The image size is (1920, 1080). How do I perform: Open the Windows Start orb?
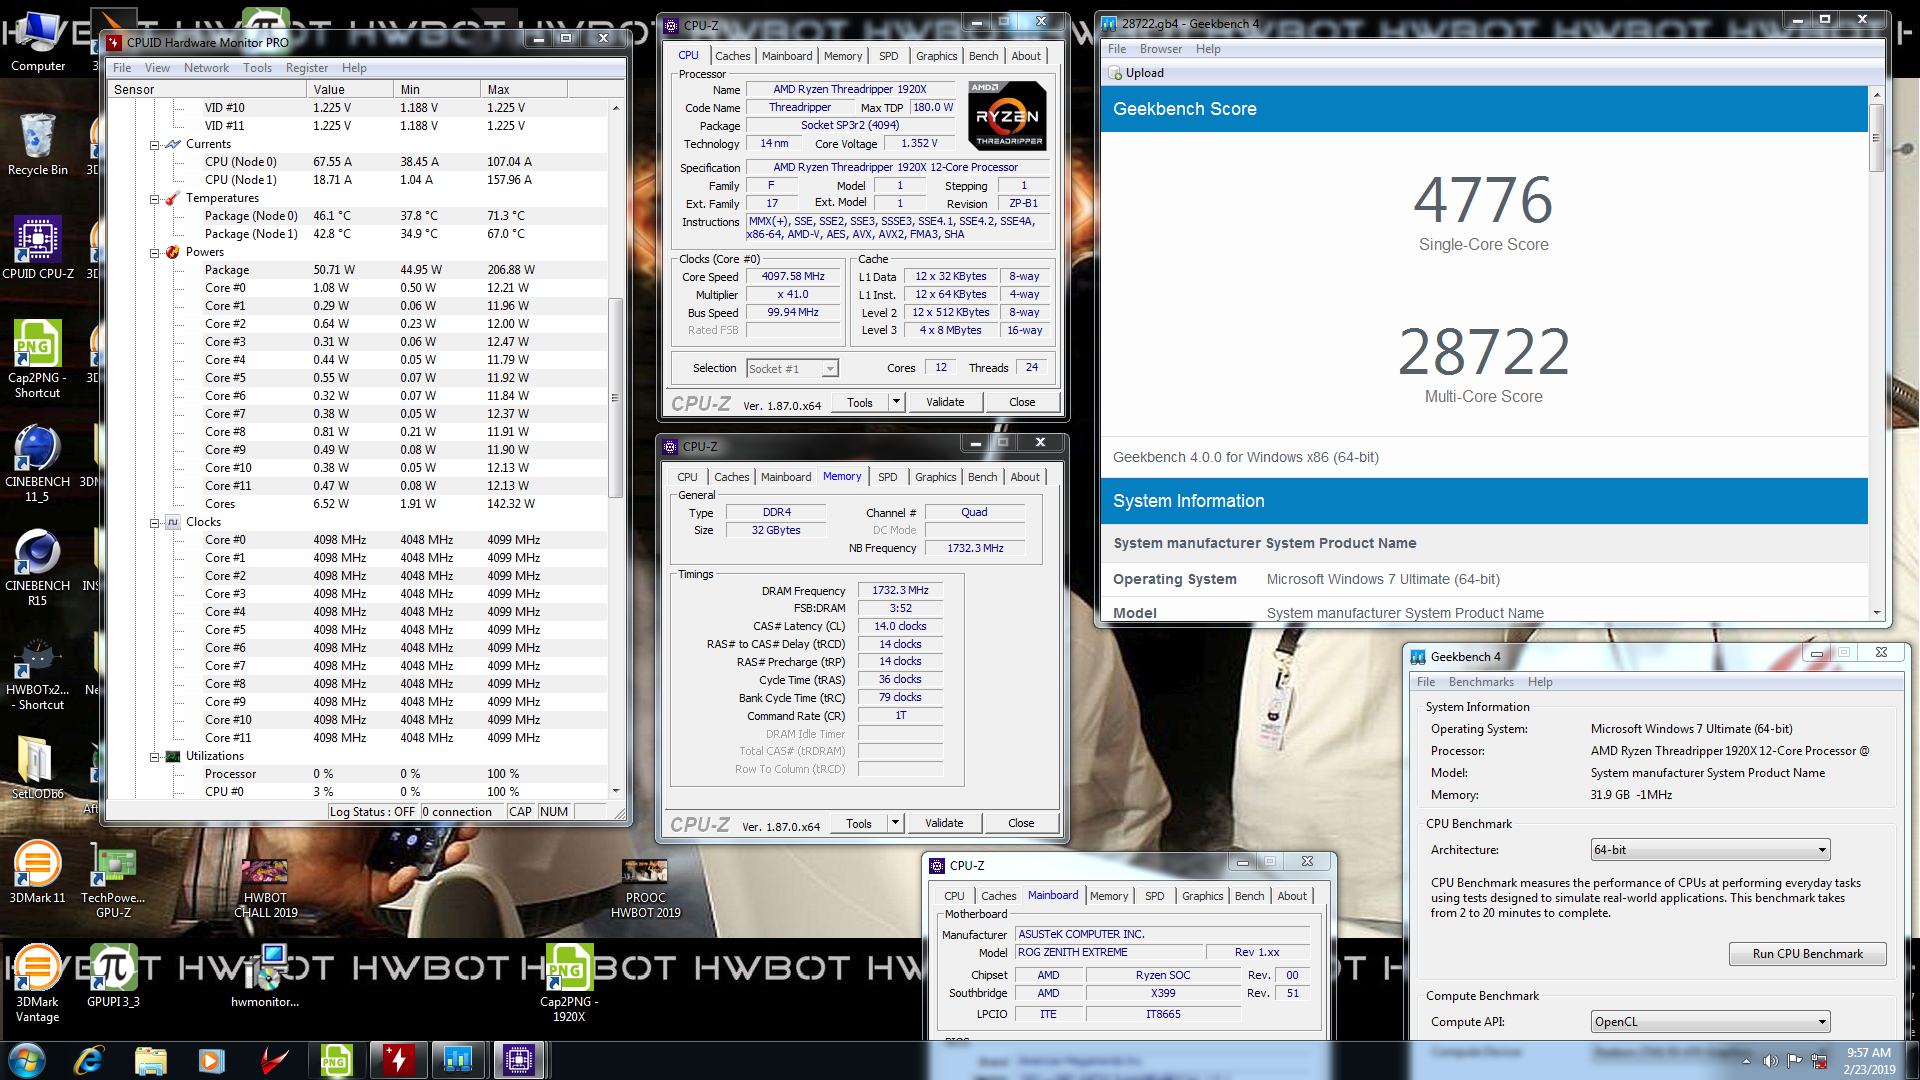[x=27, y=1060]
